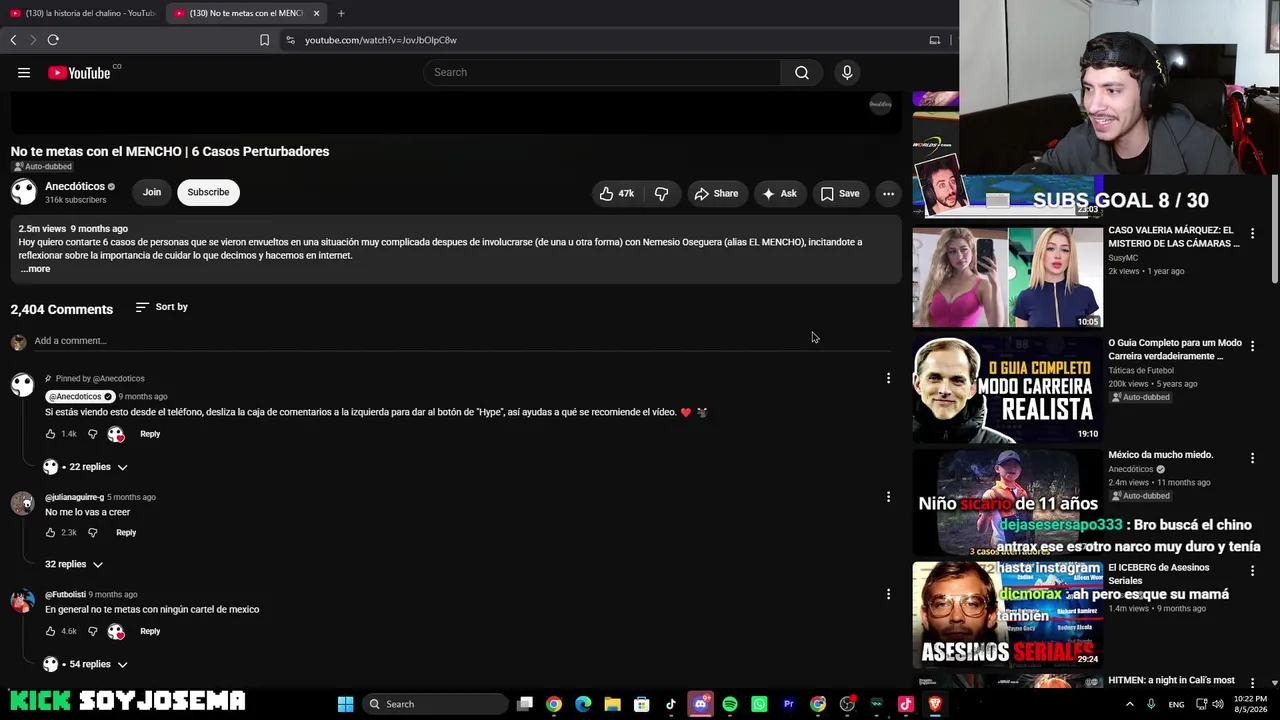Viewport: 1280px width, 720px height.
Task: Click the YouTube search input box
Action: 603,72
